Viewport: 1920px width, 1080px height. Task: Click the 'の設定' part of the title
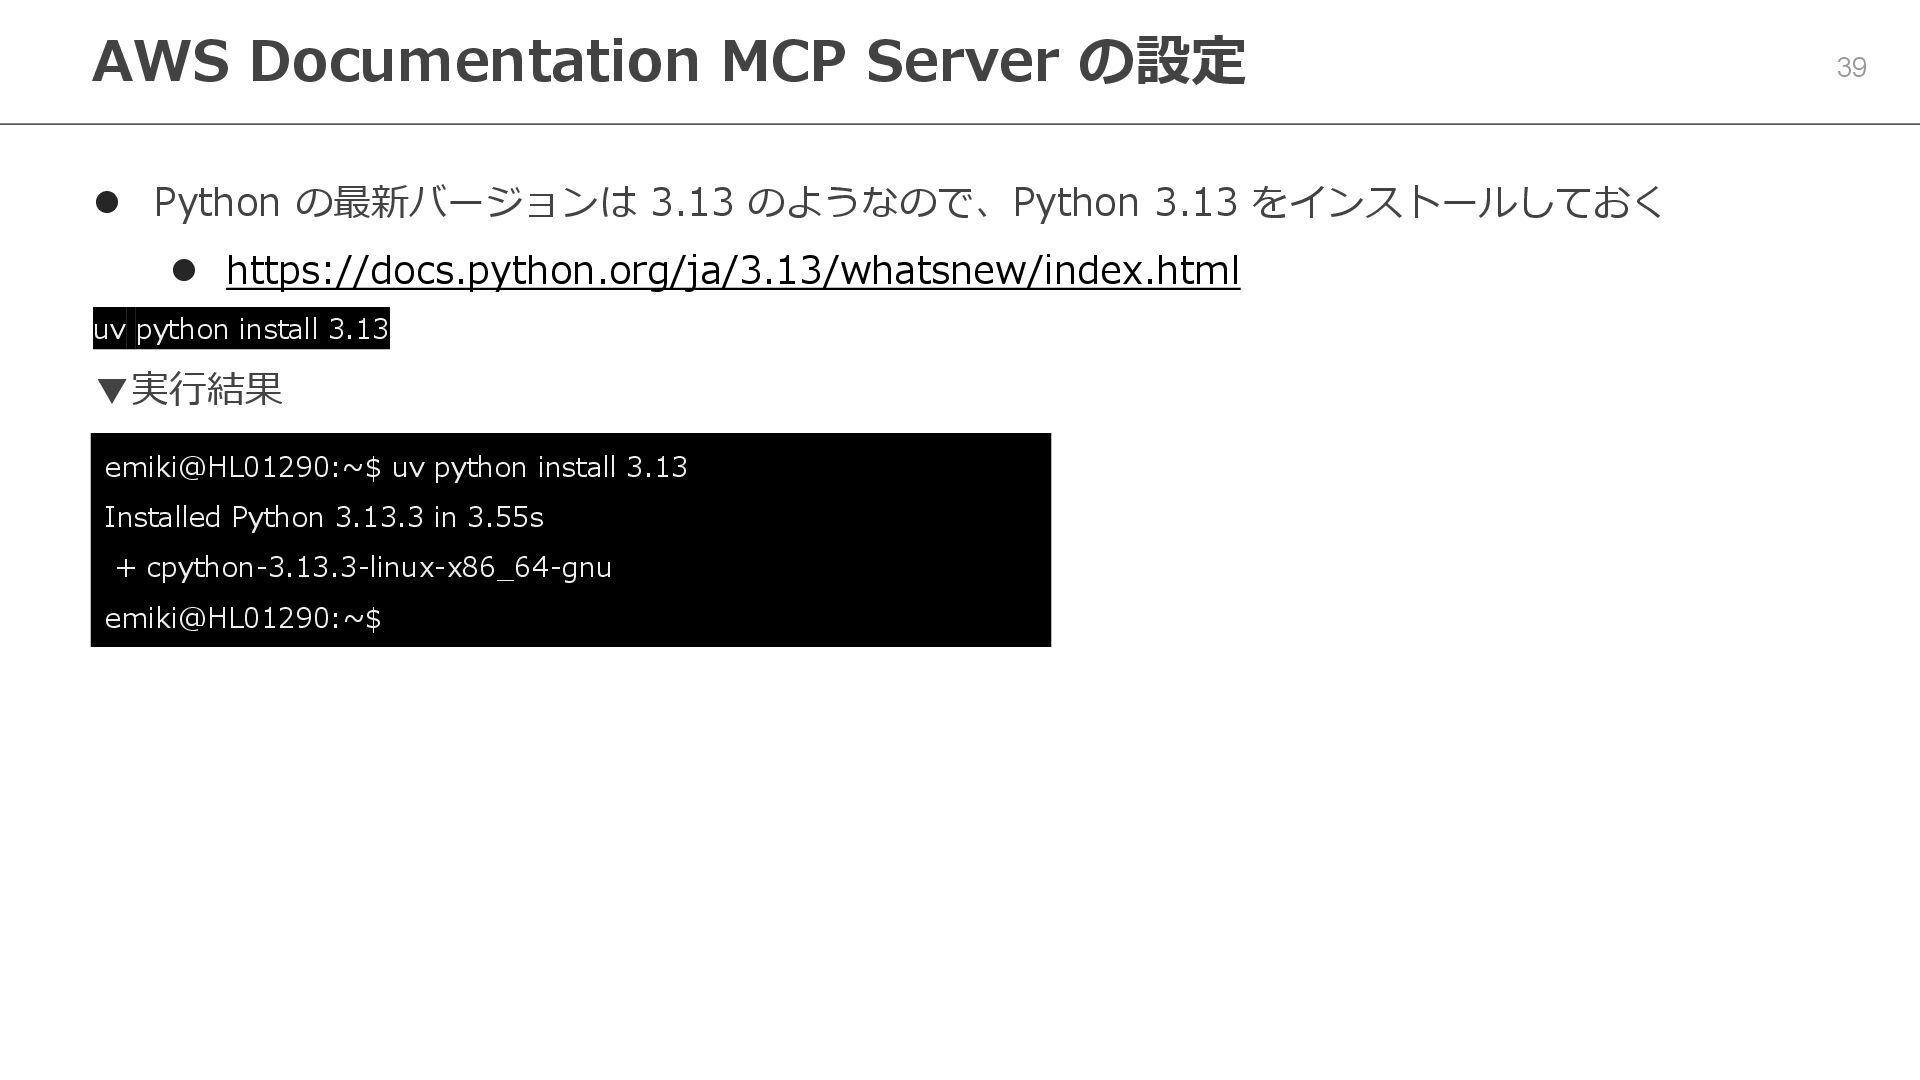point(1162,60)
